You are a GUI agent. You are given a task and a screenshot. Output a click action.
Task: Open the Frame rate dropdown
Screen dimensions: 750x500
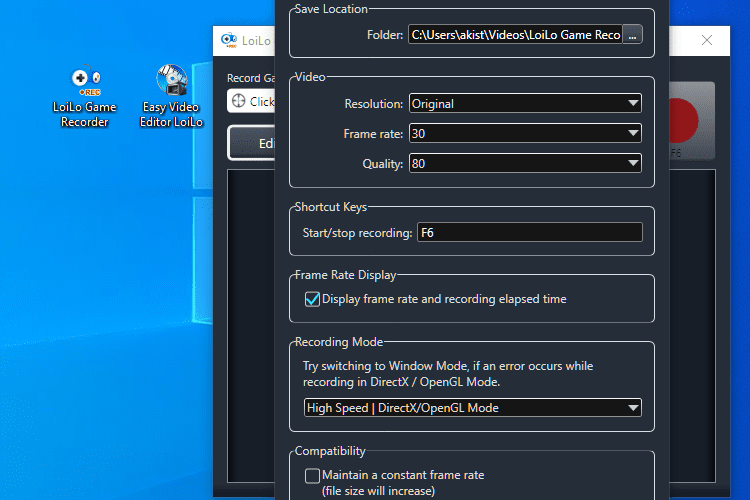pyautogui.click(x=525, y=133)
